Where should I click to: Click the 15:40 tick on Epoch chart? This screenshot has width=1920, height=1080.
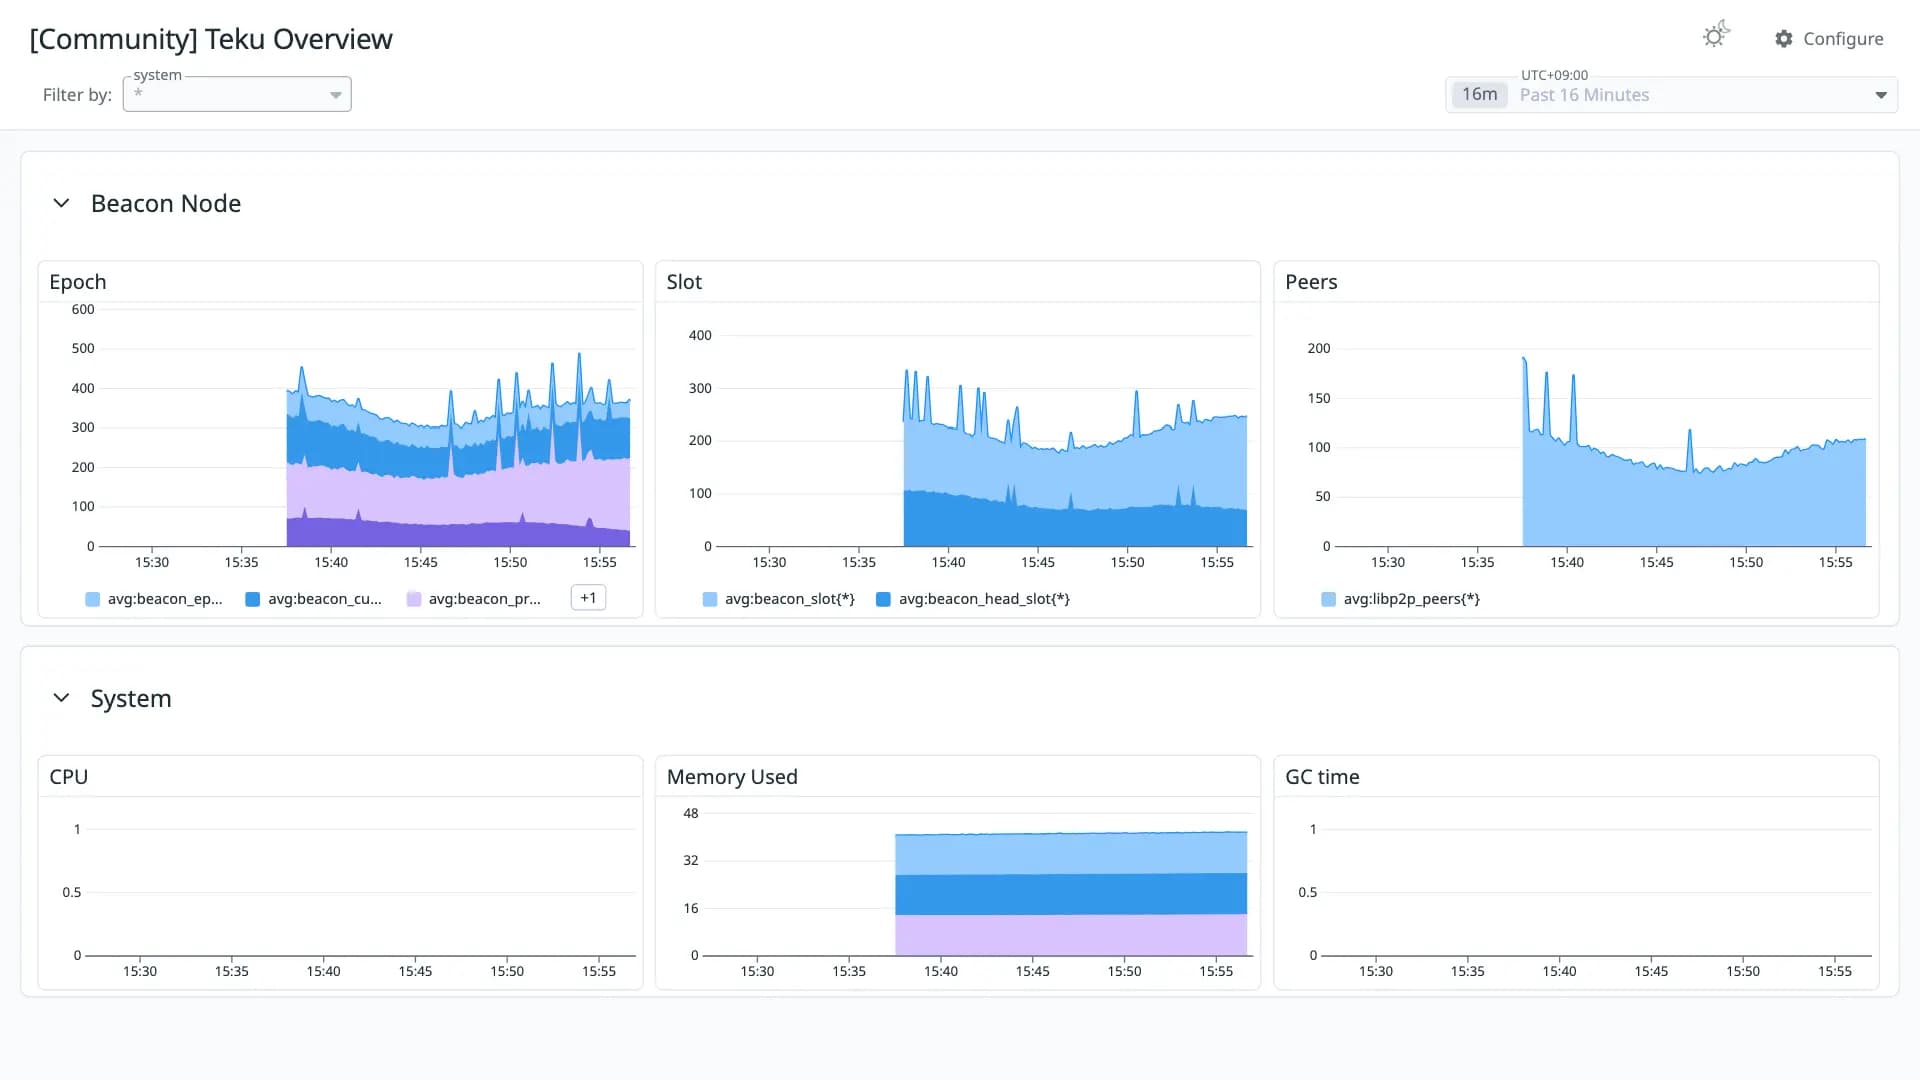[x=331, y=562]
